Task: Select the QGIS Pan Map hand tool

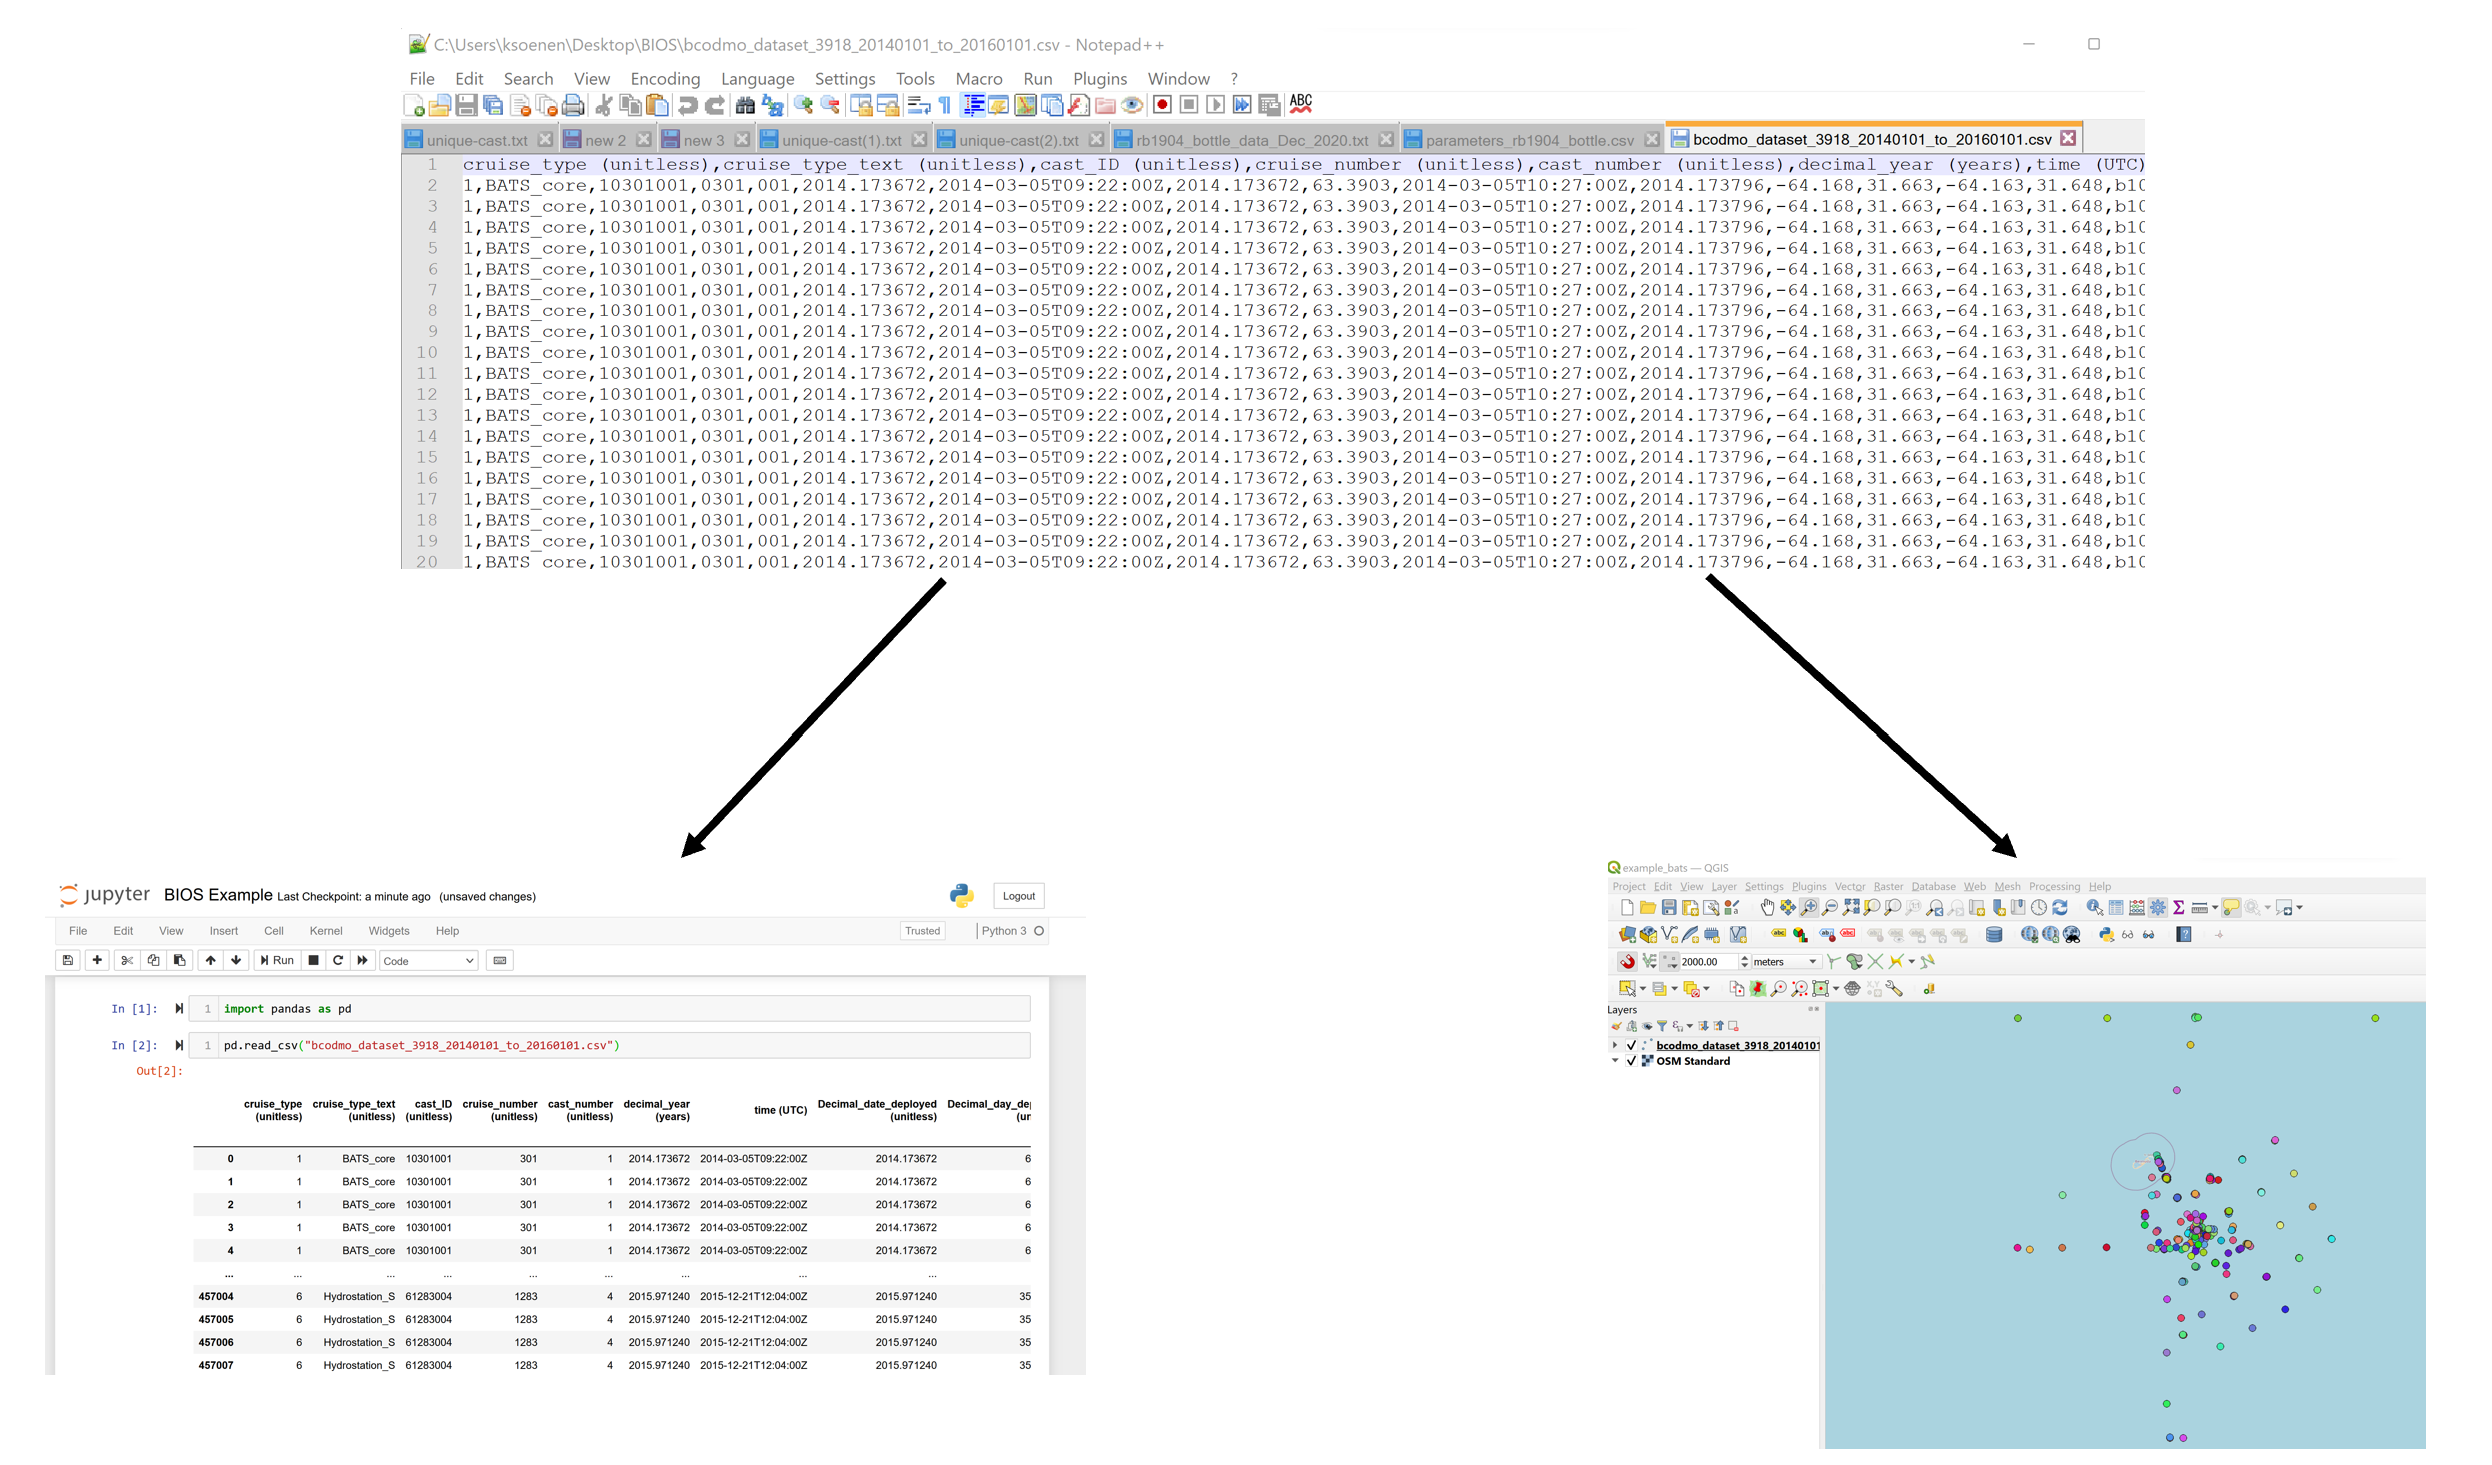Action: pos(1768,907)
